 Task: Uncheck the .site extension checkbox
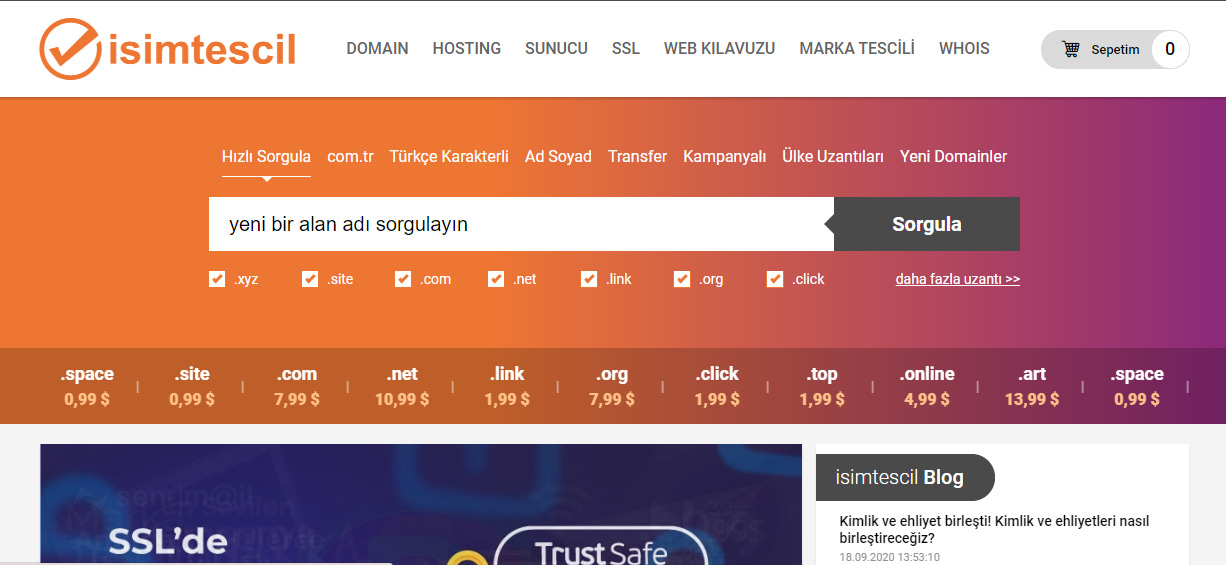[310, 279]
